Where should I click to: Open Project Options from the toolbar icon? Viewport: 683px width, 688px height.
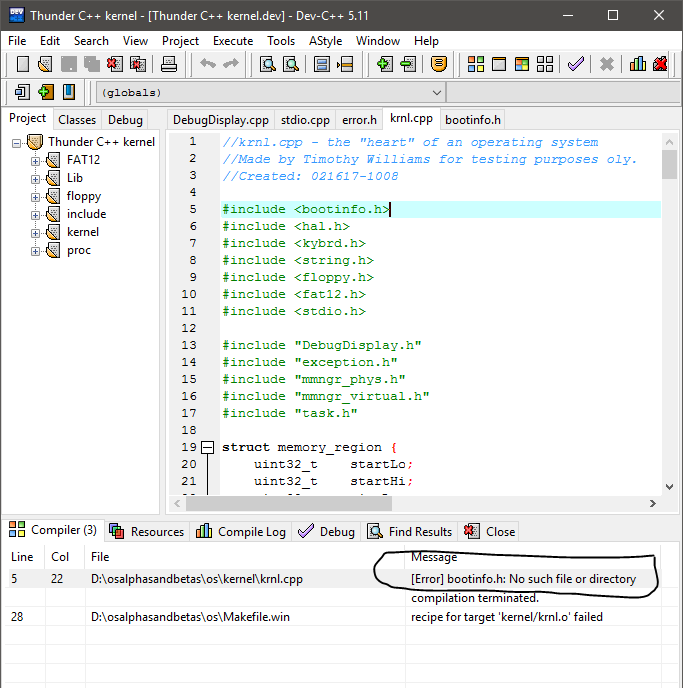(439, 64)
